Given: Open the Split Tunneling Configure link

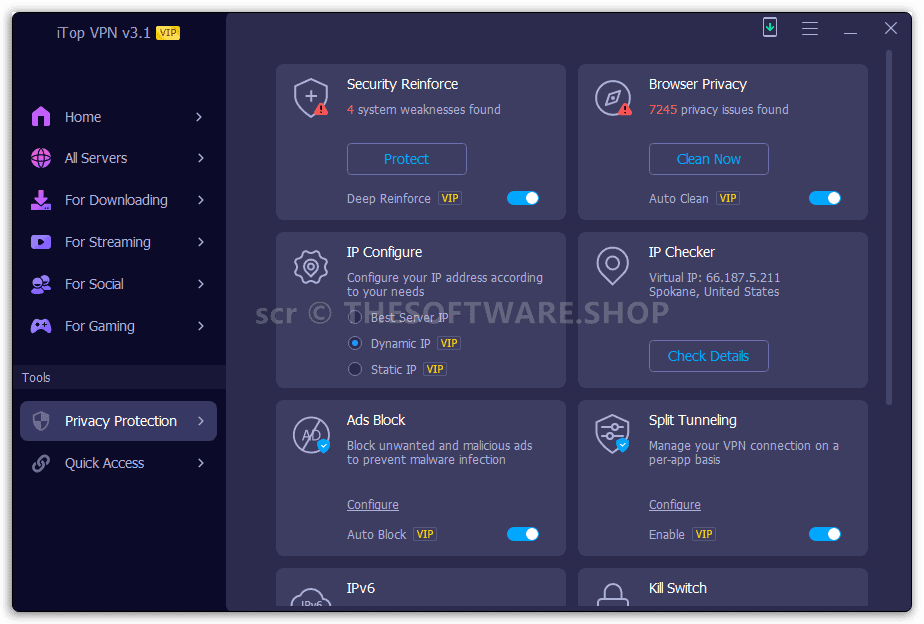Looking at the screenshot, I should pos(675,505).
